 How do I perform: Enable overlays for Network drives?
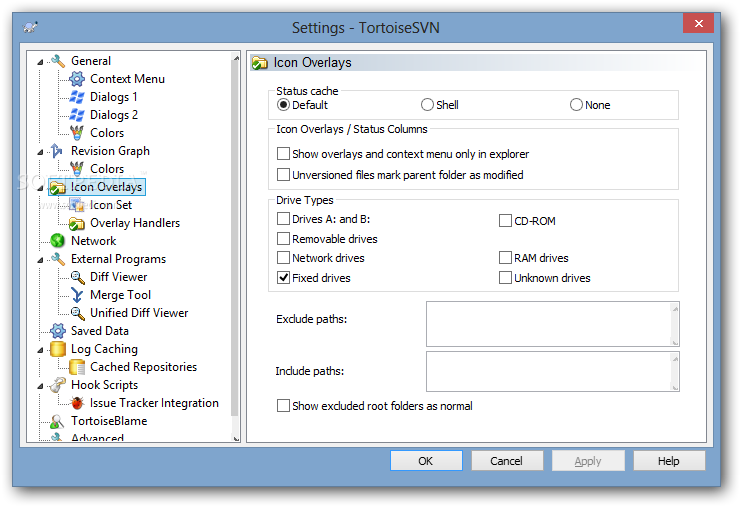(x=283, y=258)
